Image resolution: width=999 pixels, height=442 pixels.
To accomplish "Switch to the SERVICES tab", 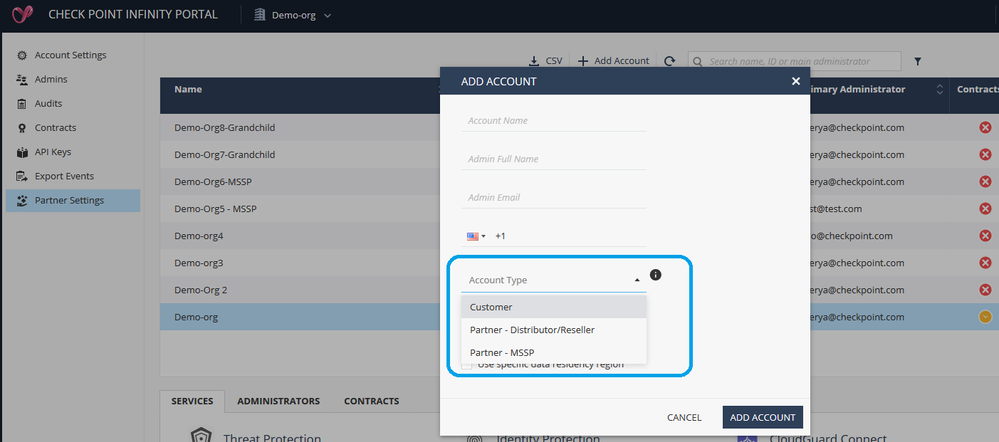I will pyautogui.click(x=192, y=401).
